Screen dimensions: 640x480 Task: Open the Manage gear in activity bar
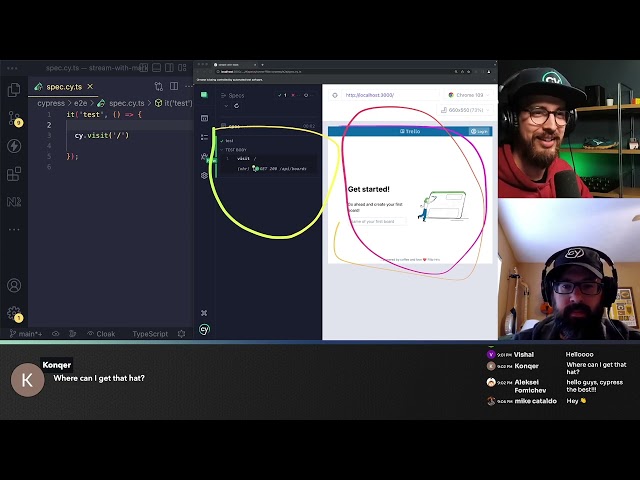14,313
